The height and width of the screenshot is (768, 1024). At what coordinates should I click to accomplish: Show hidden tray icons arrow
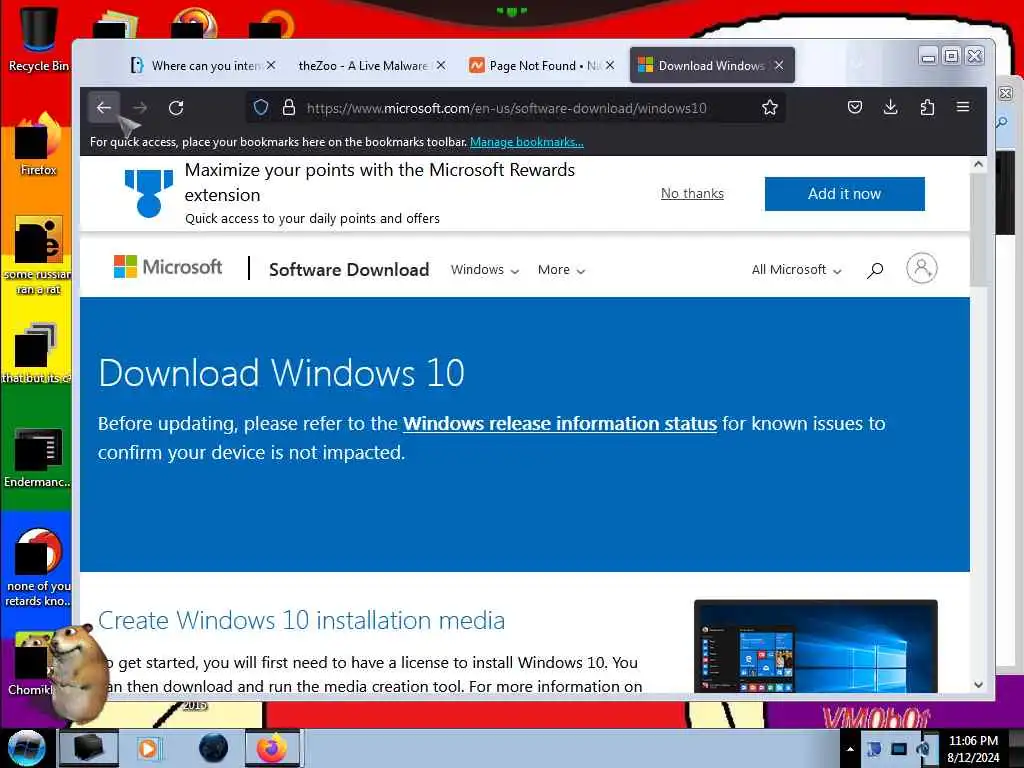point(850,749)
